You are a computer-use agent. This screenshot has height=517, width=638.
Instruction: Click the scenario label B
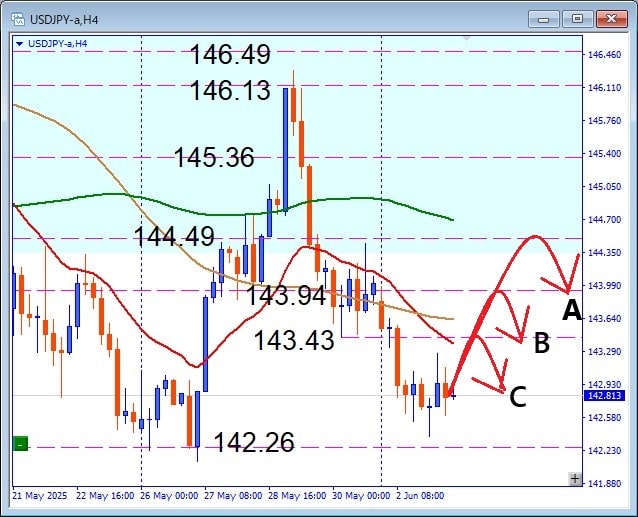click(542, 343)
